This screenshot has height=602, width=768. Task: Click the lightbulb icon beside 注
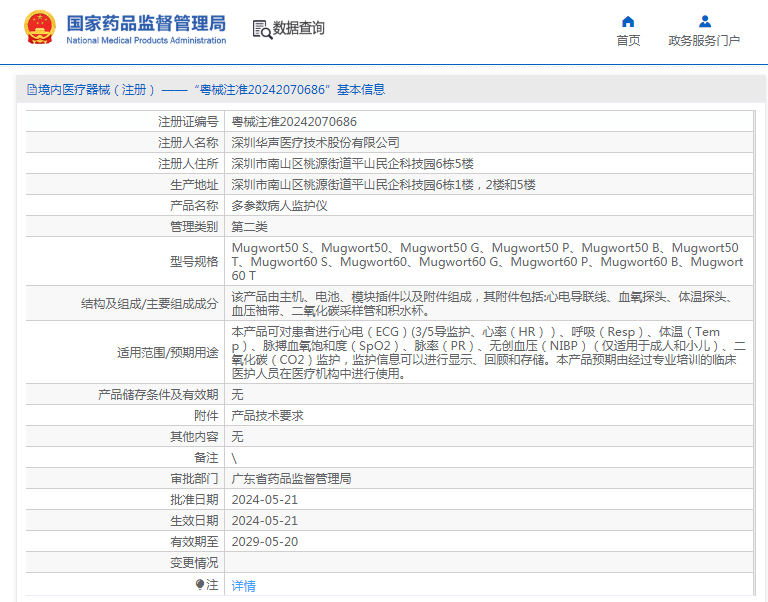coord(200,584)
